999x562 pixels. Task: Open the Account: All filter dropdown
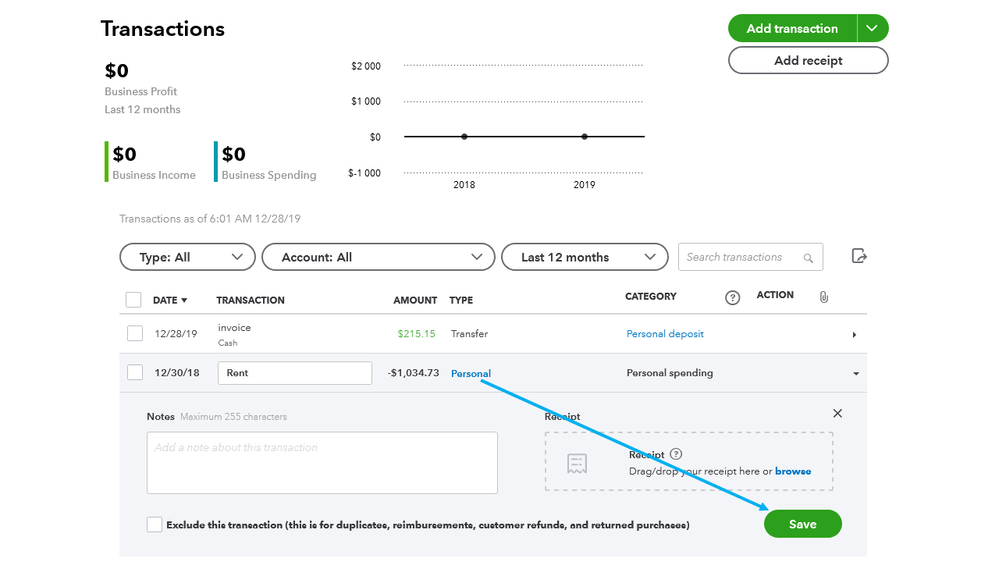click(x=378, y=257)
